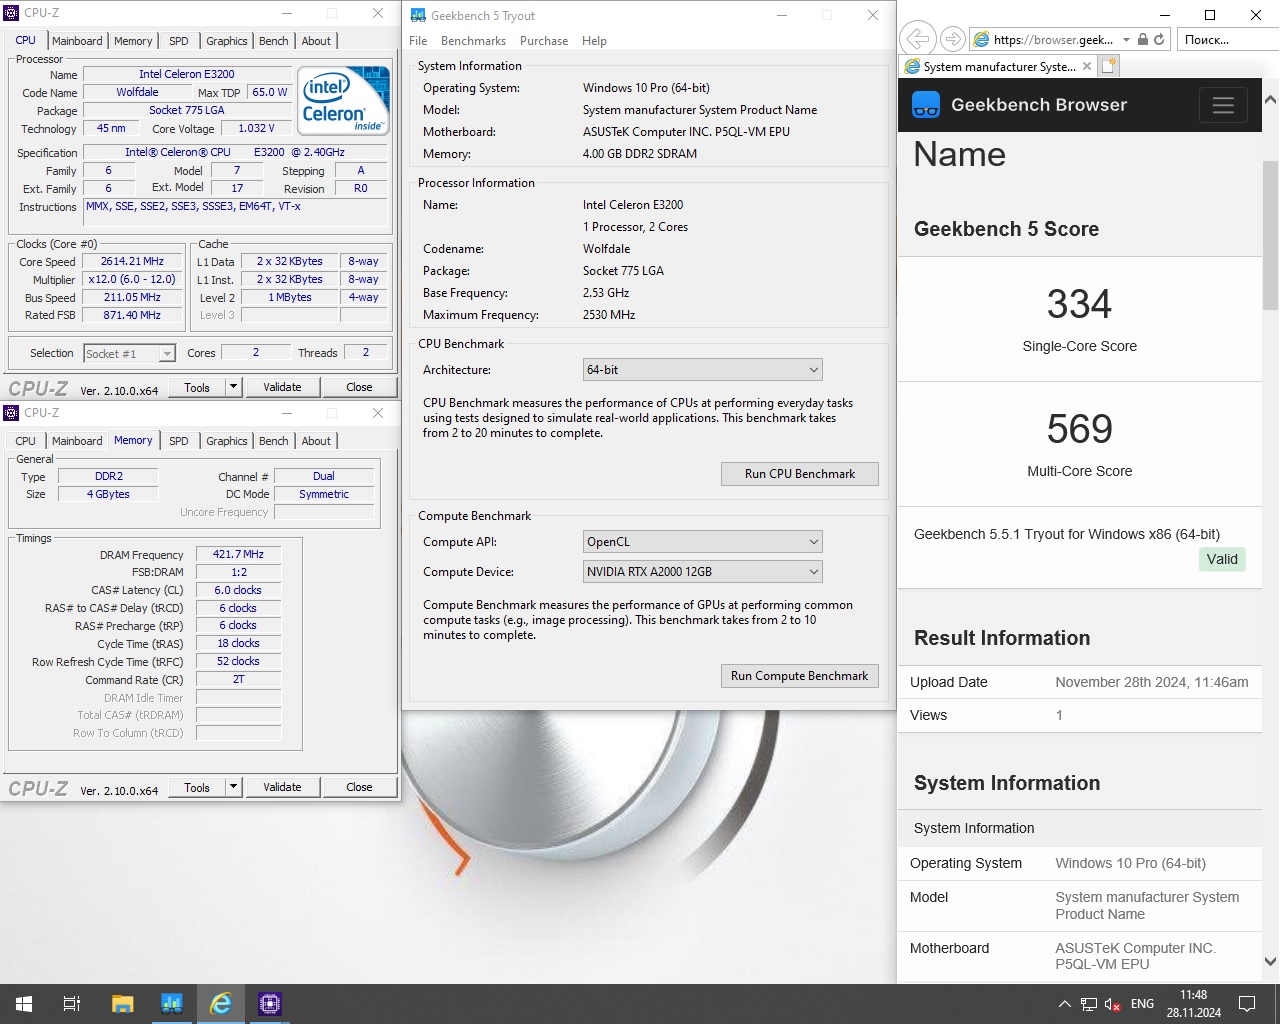This screenshot has height=1024, width=1280.
Task: Click Run Compute Benchmark button
Action: [800, 676]
